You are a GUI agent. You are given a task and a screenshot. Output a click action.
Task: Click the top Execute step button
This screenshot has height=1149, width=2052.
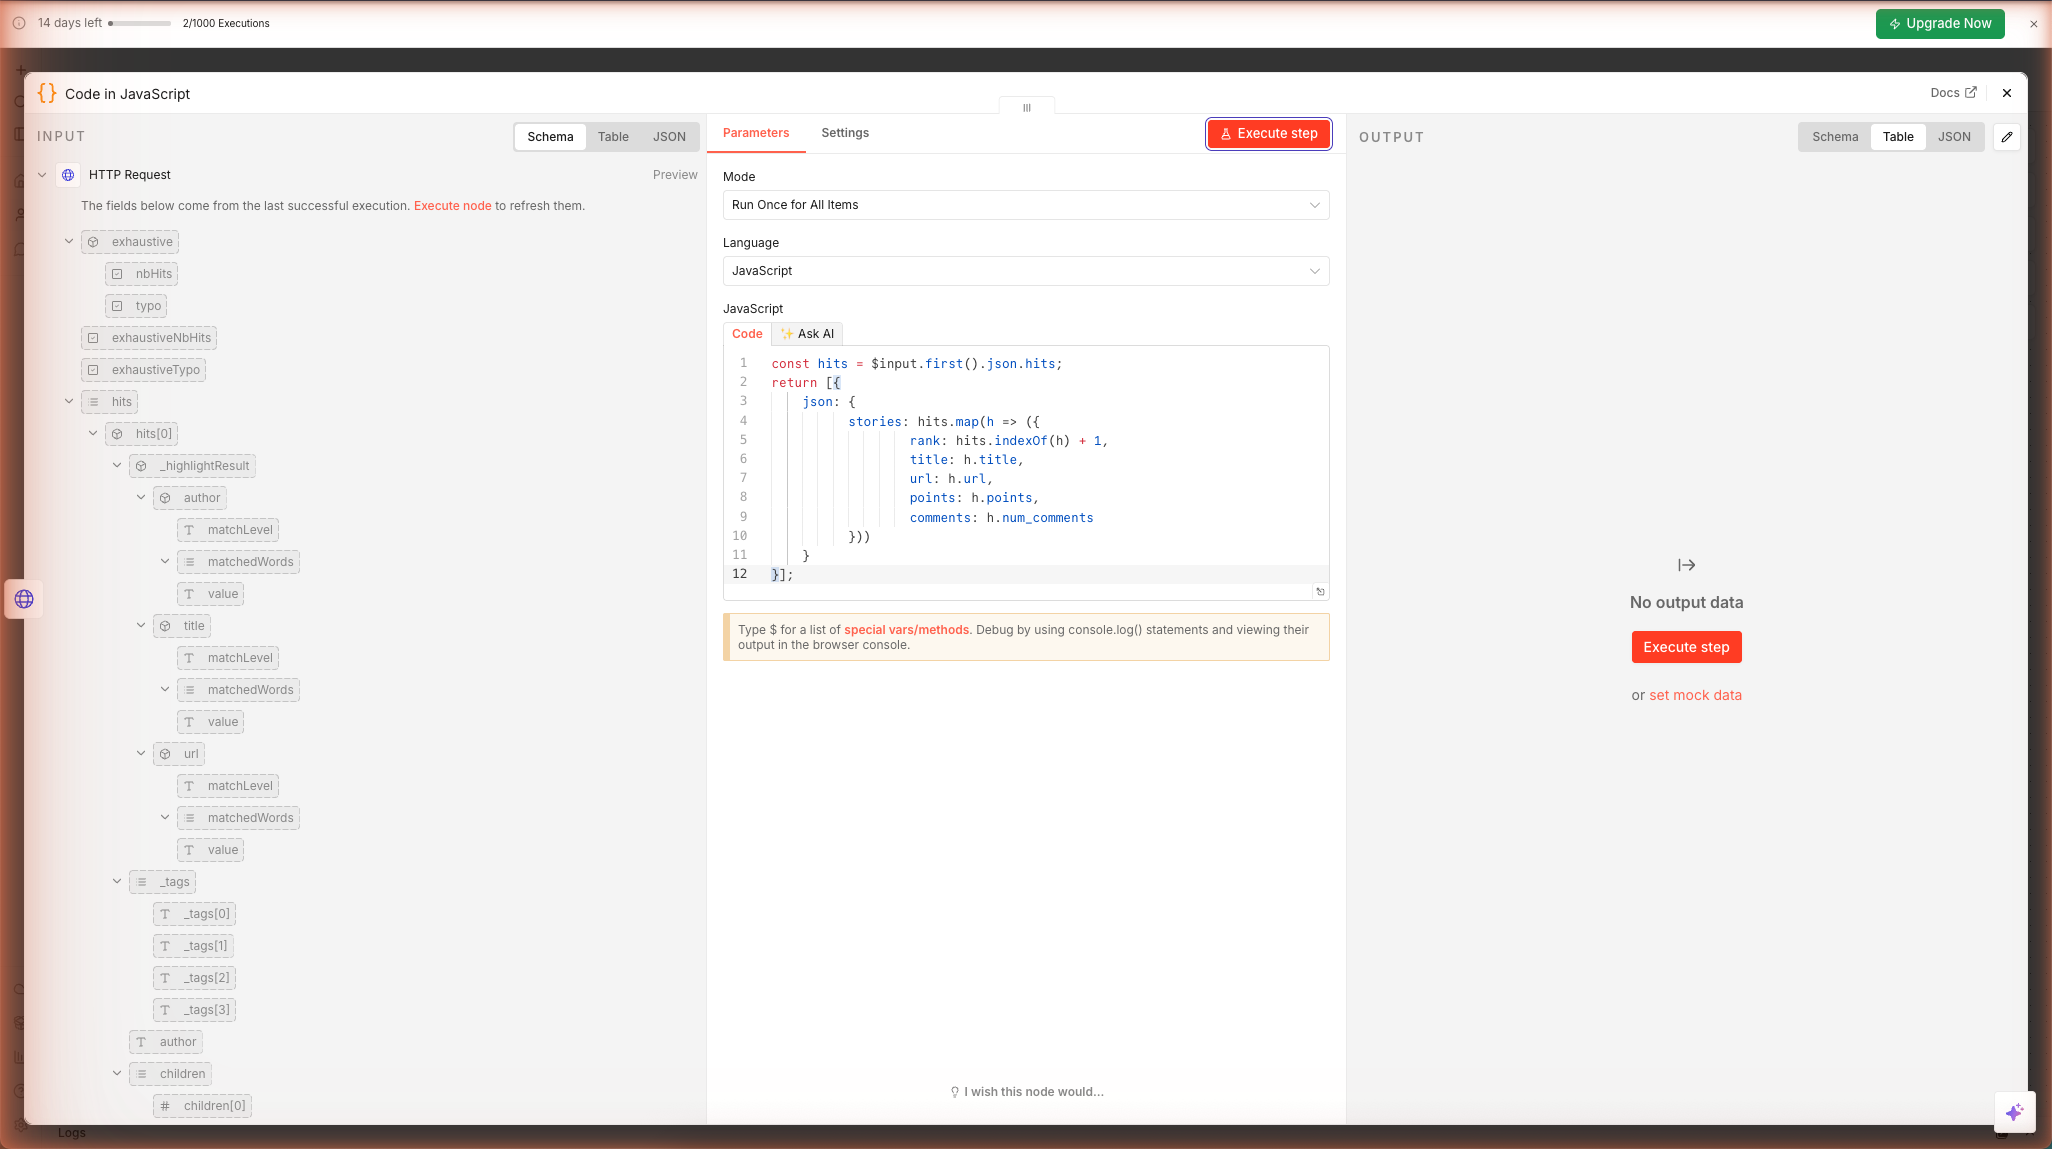1268,134
